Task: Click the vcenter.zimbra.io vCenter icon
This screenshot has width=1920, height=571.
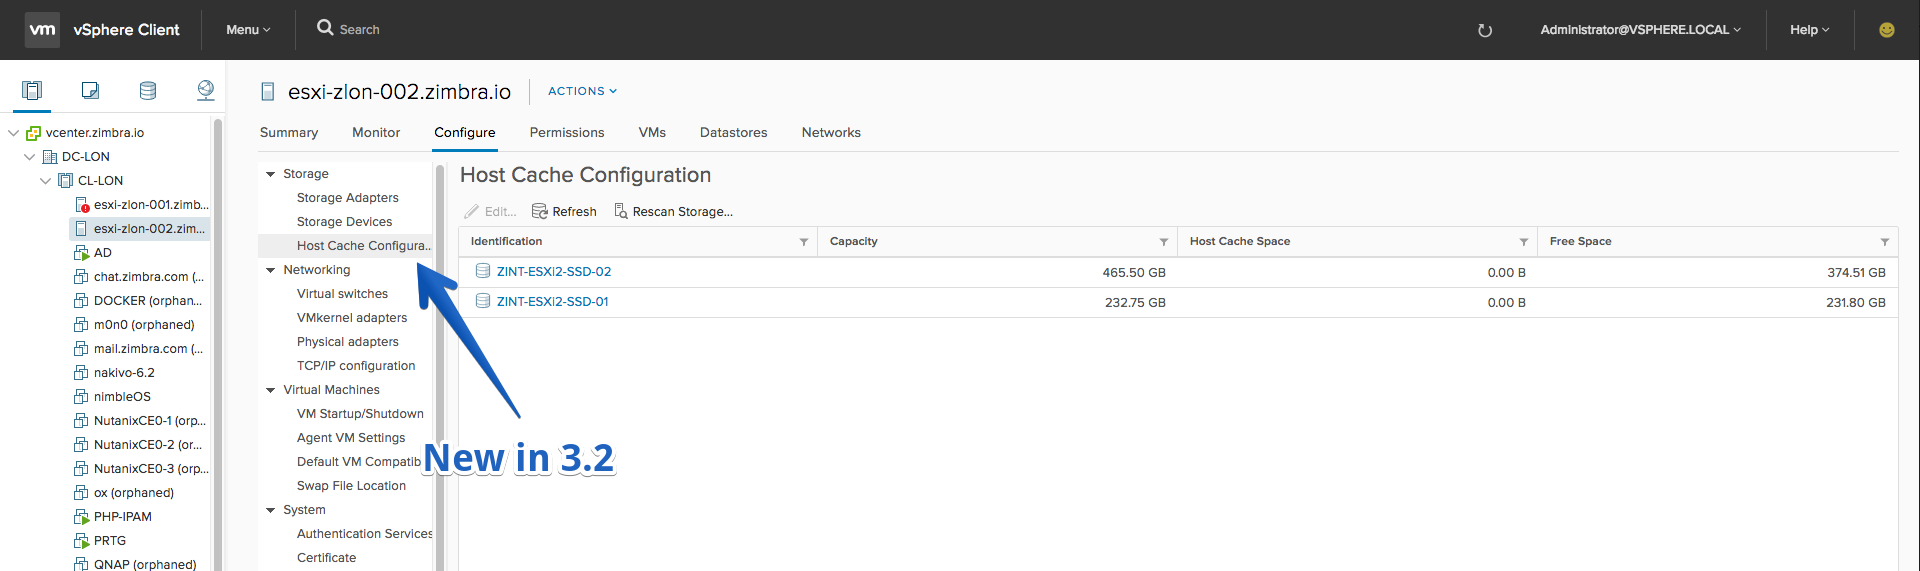Action: tap(33, 133)
